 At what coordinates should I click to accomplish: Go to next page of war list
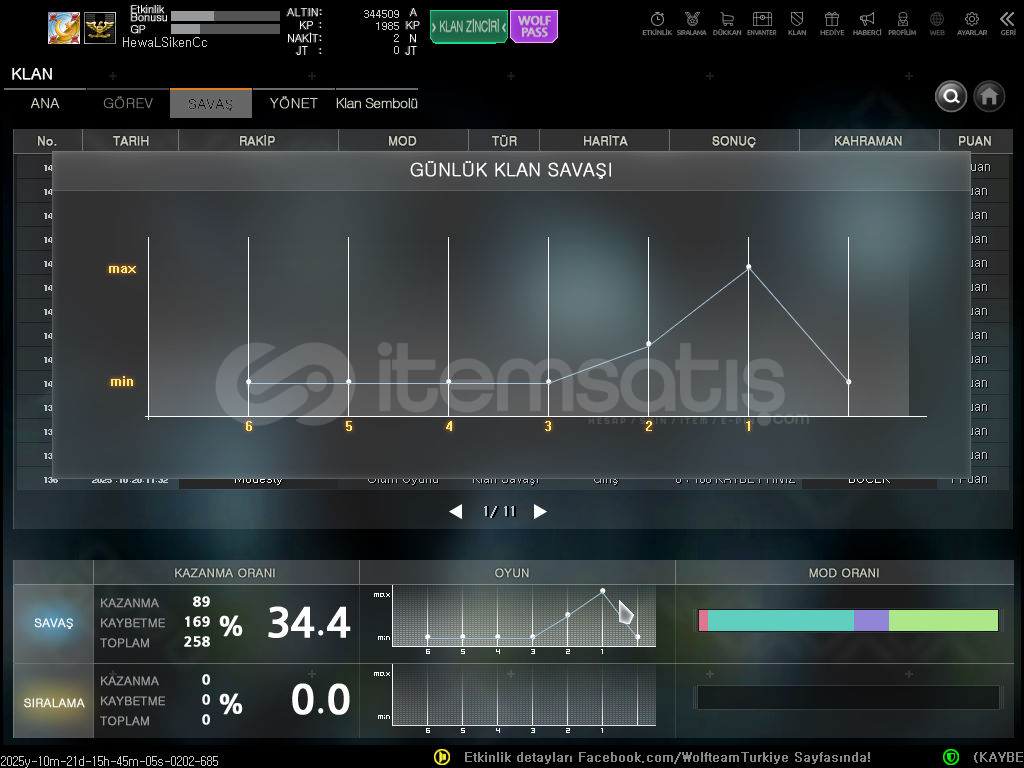(540, 512)
